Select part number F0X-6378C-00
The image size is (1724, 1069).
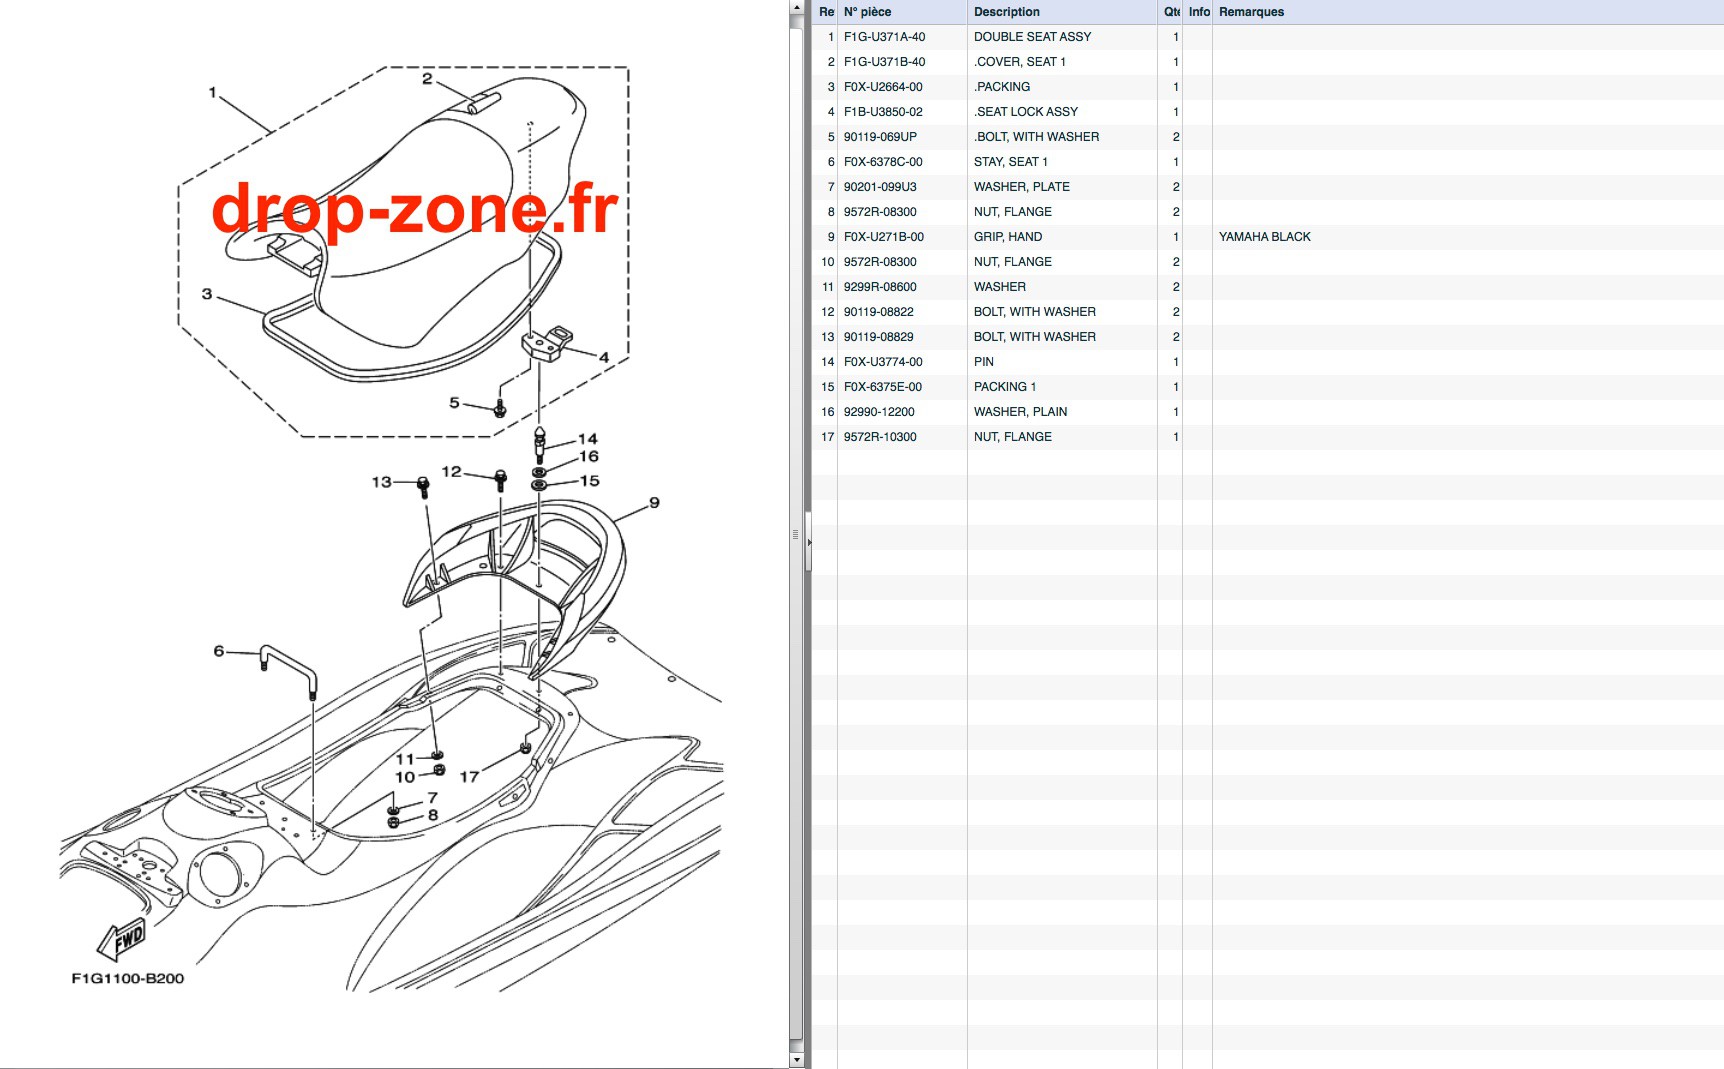[x=883, y=162]
